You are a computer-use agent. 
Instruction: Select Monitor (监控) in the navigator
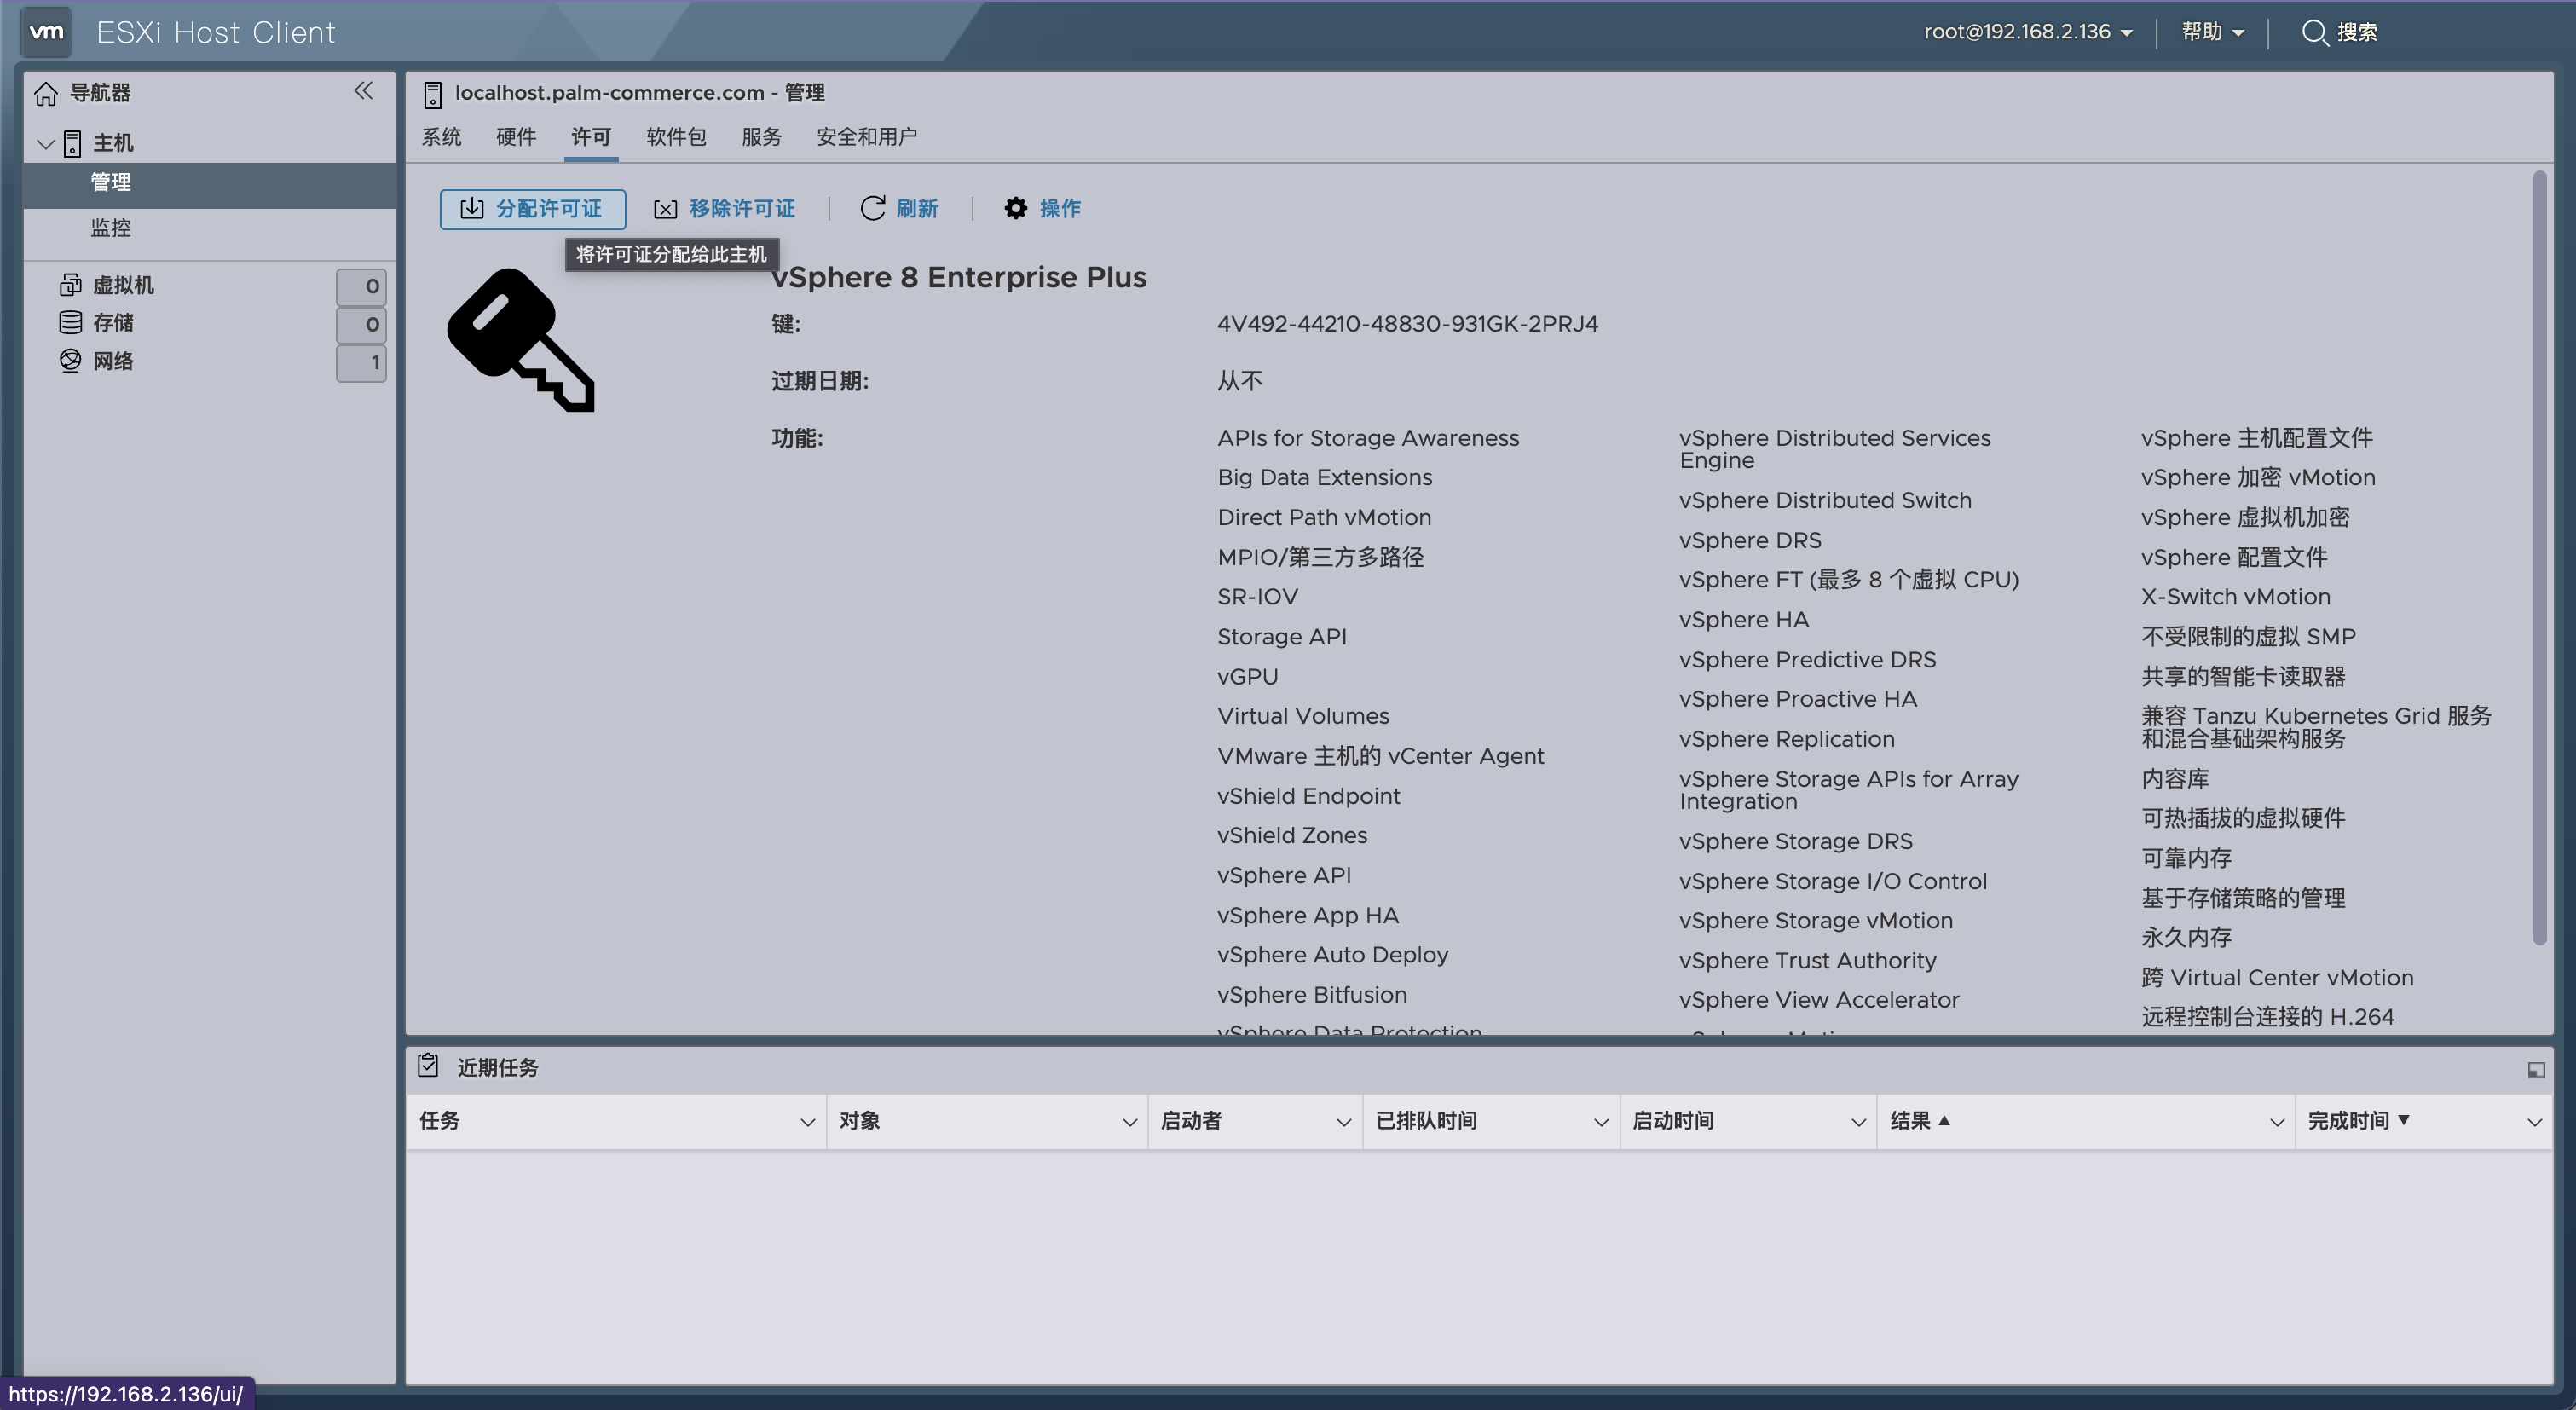tap(111, 228)
